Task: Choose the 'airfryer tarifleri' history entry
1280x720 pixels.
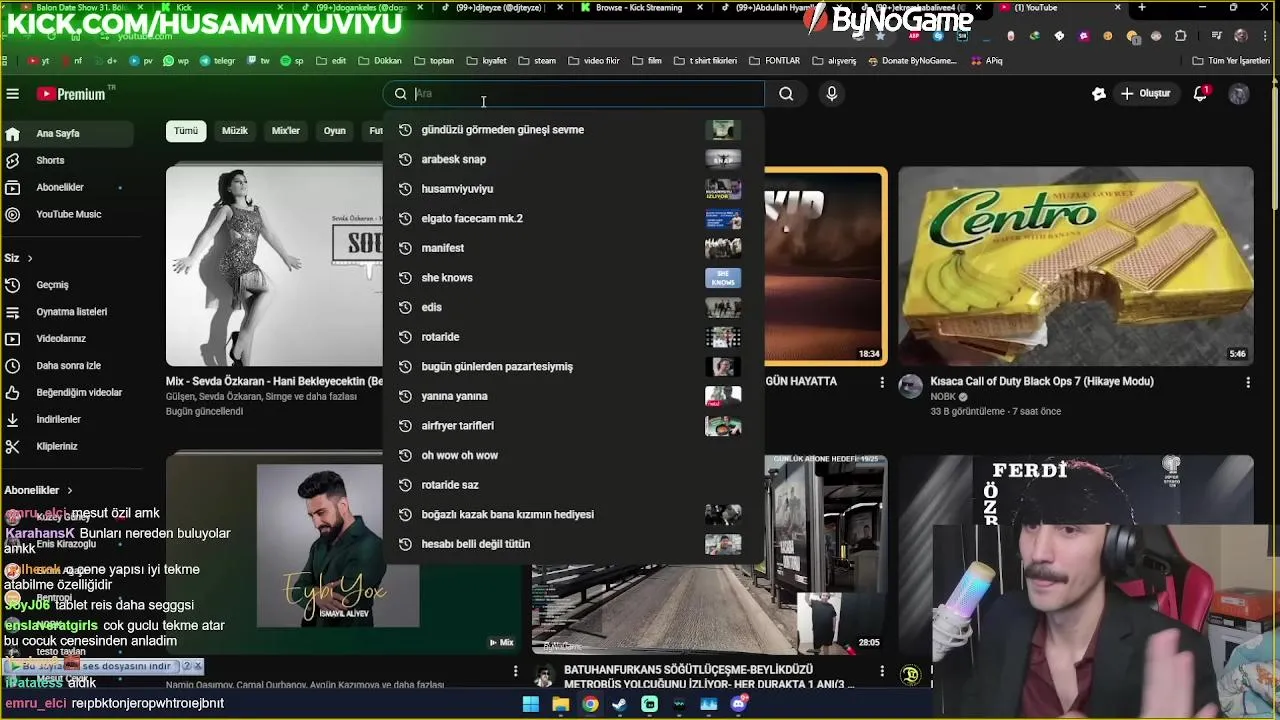Action: coord(572,426)
